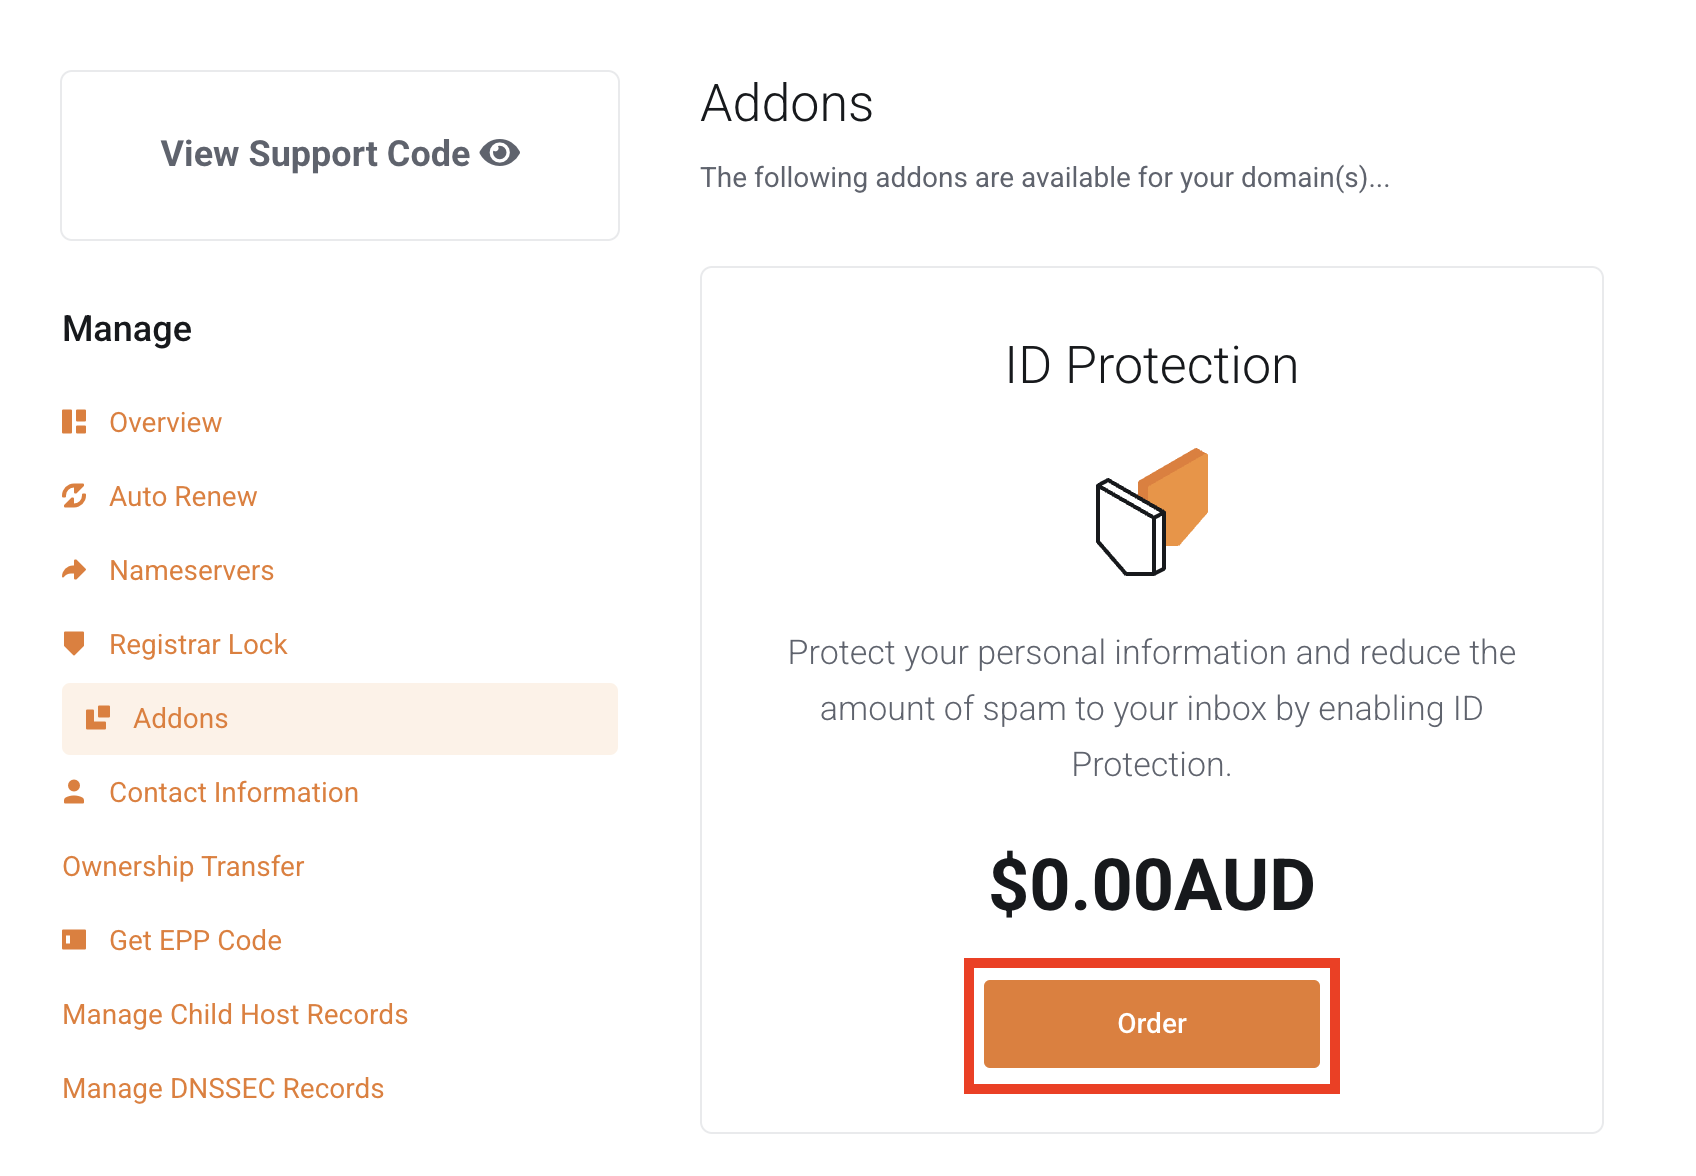Click the Addons icon in the sidebar
Image resolution: width=1696 pixels, height=1176 pixels.
(97, 718)
